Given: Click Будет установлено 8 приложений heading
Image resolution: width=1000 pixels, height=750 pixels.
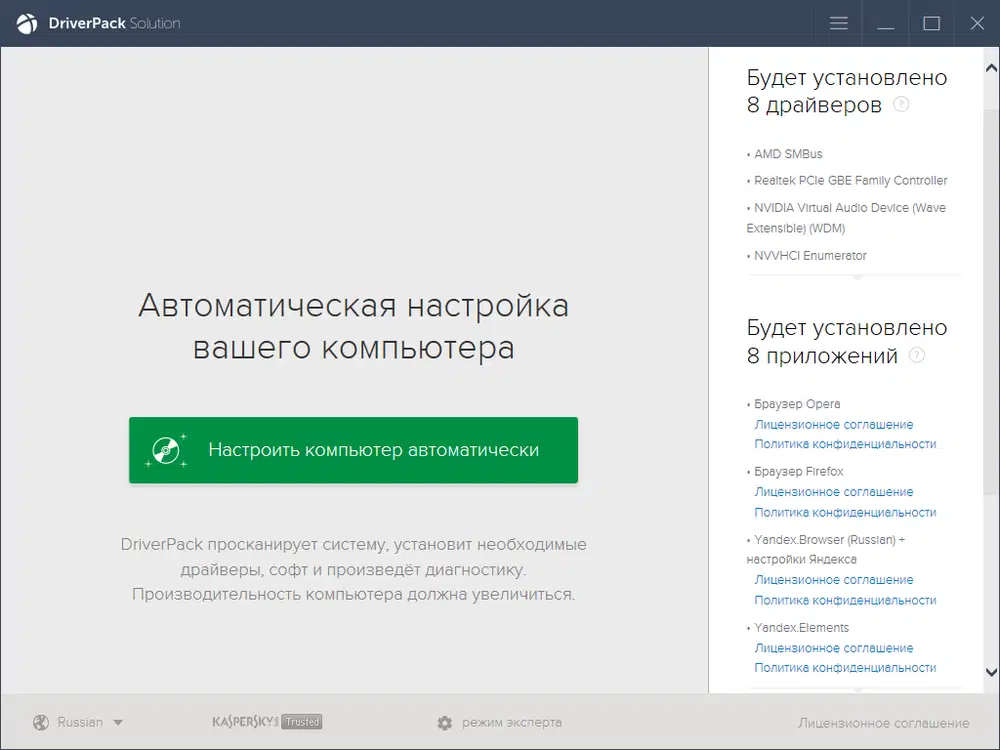Looking at the screenshot, I should [x=847, y=341].
